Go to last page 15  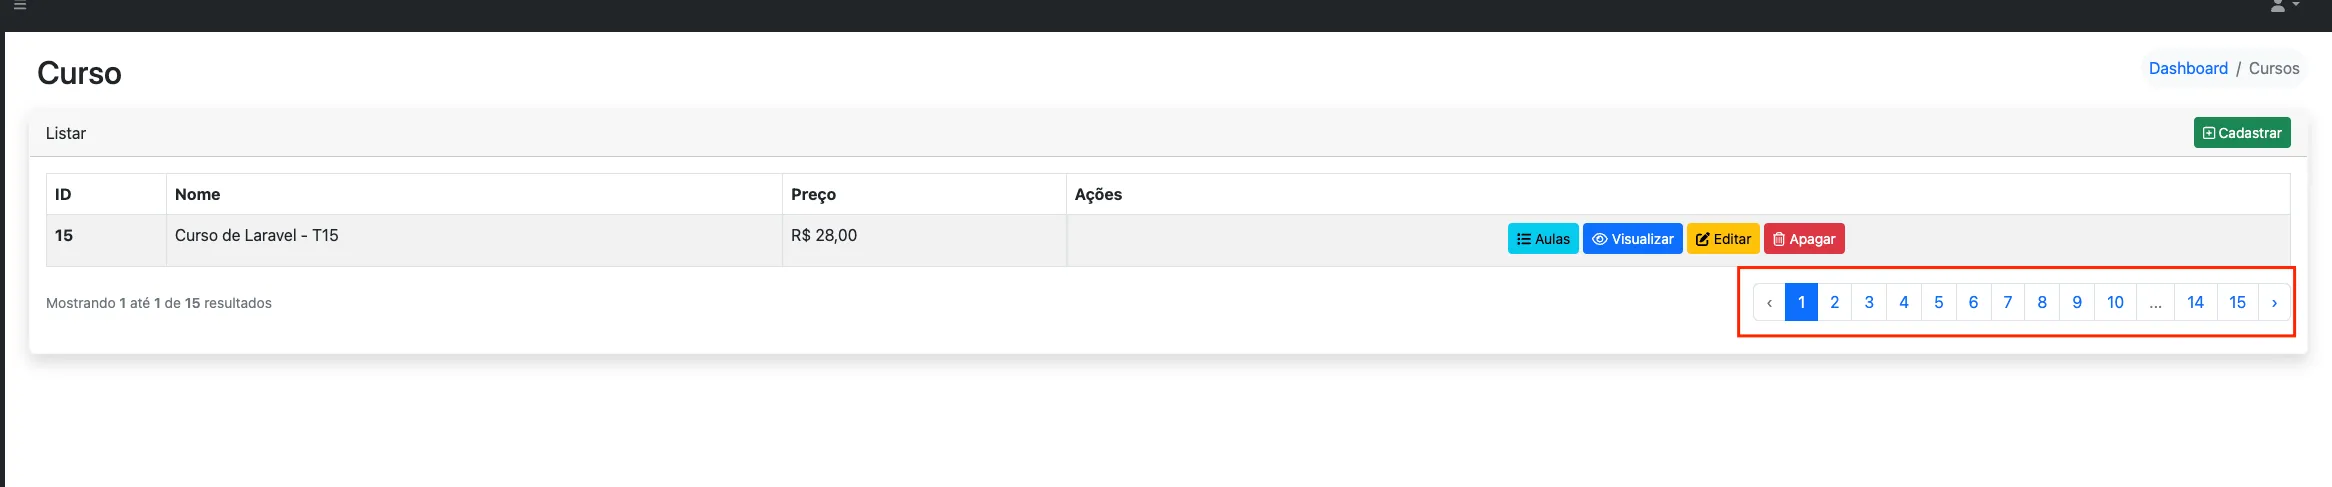[x=2238, y=302]
